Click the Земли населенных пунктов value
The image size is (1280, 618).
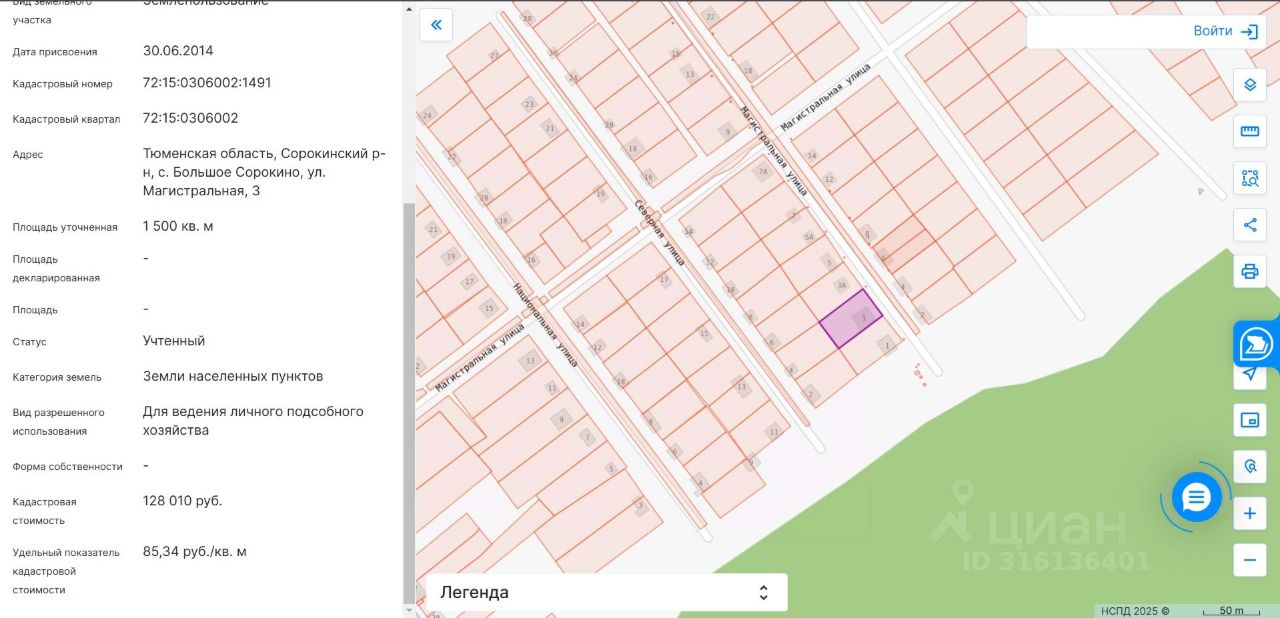tap(233, 376)
